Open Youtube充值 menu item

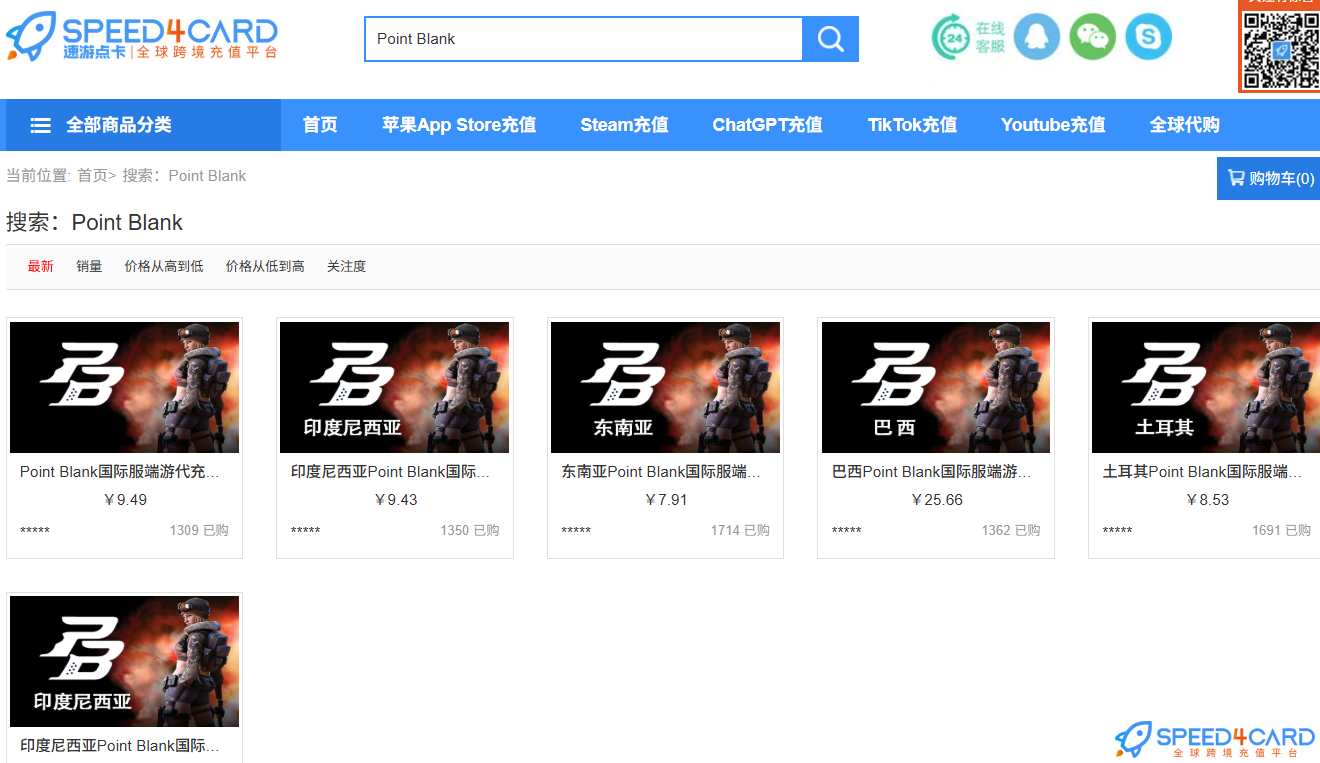click(1053, 125)
